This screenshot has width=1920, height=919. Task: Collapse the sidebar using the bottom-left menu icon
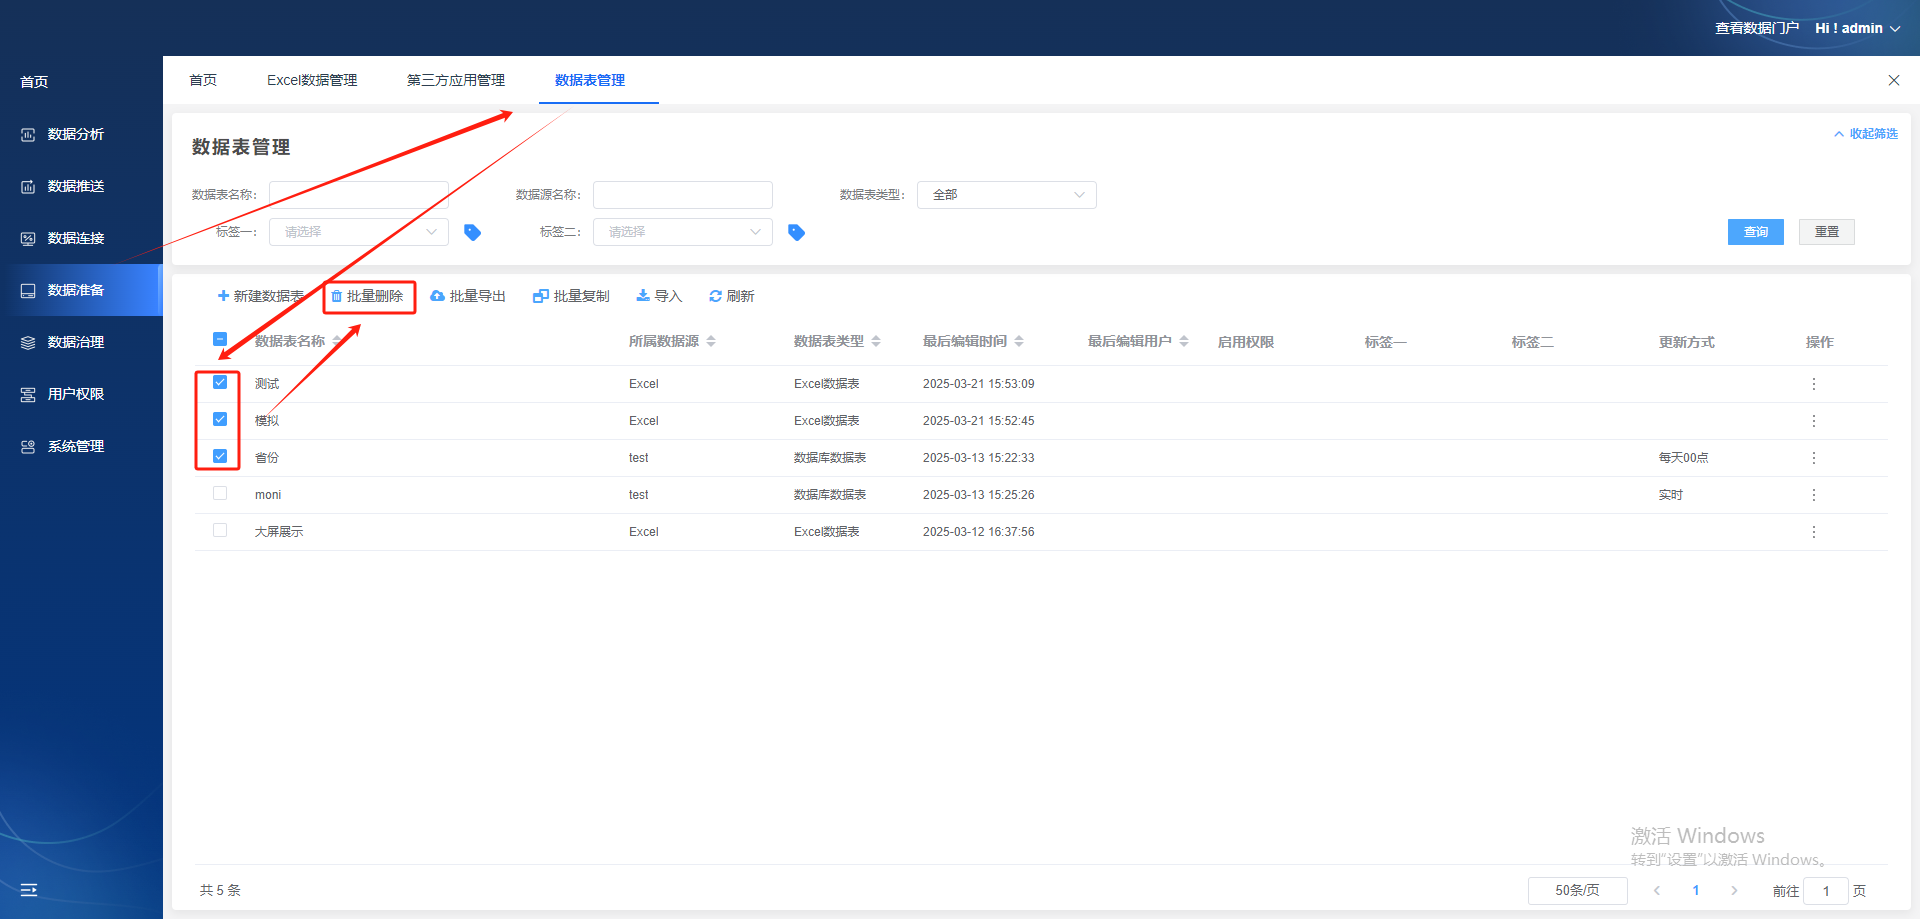click(x=29, y=890)
